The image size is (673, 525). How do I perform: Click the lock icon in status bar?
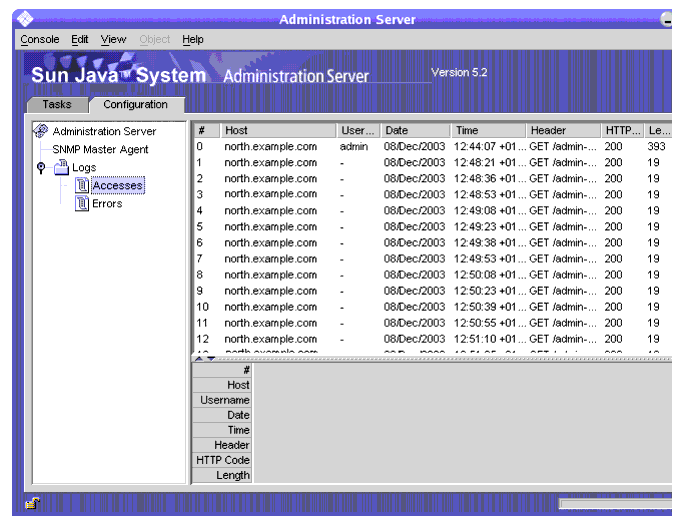(x=33, y=503)
